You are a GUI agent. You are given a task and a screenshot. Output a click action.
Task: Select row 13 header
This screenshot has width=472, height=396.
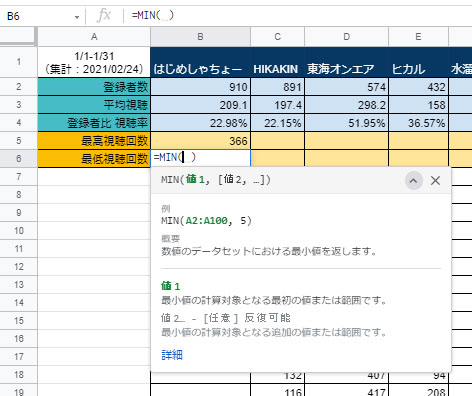click(19, 285)
